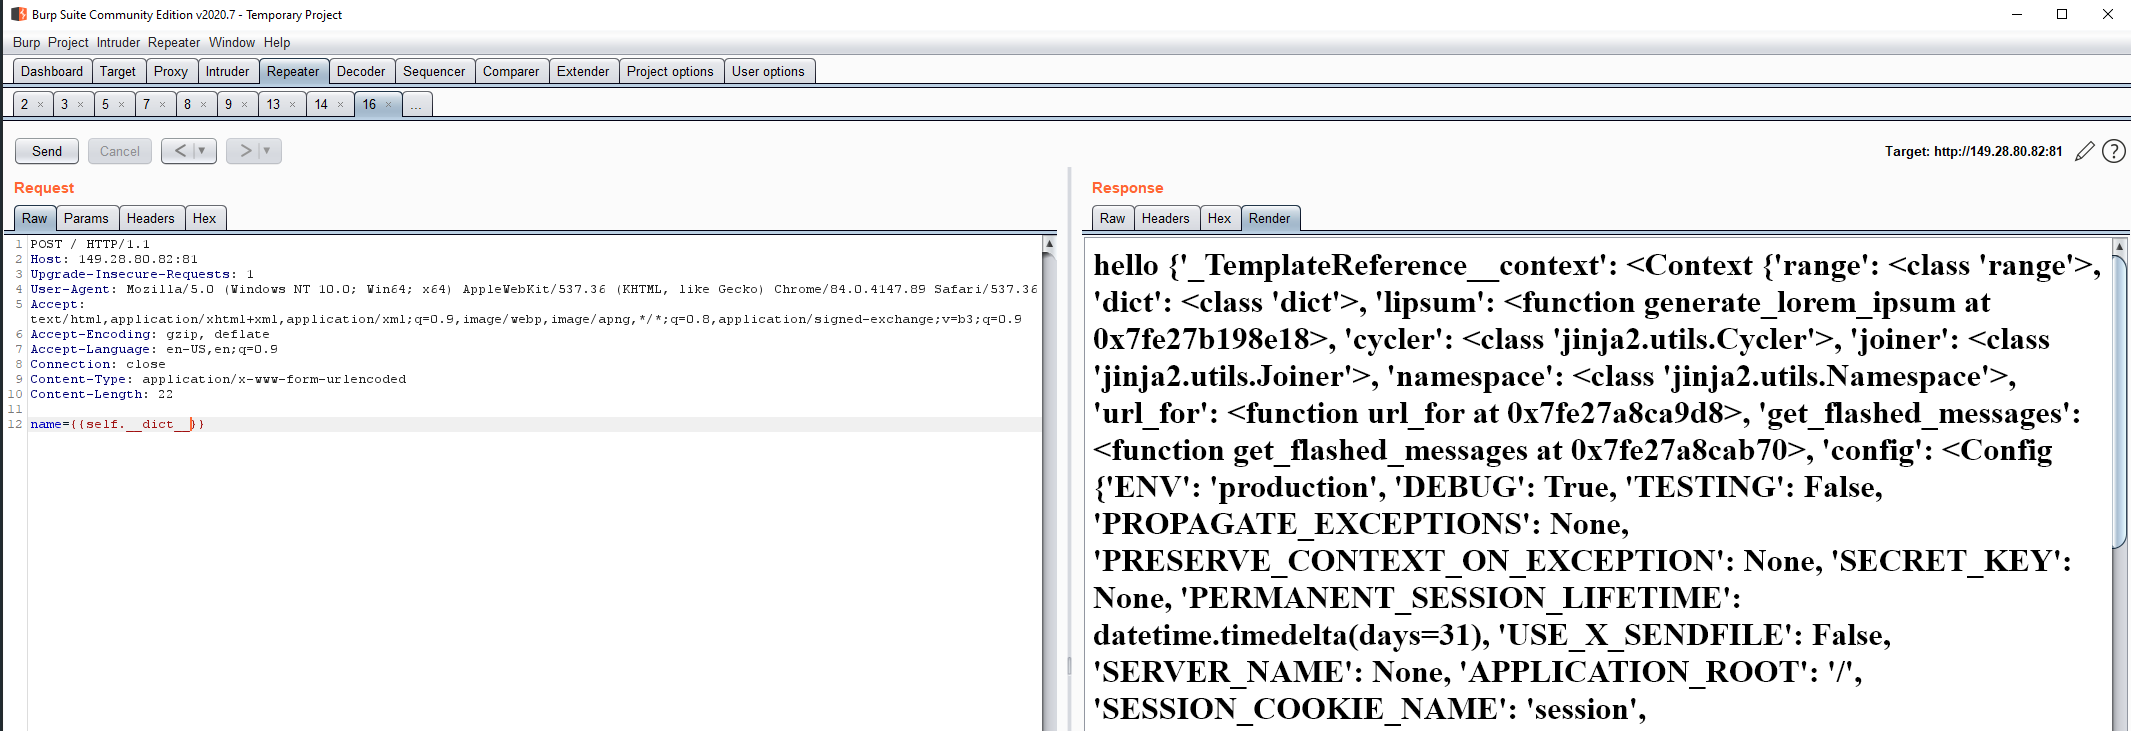Close Repeater tab 7 with its x
The image size is (2131, 731).
163,104
